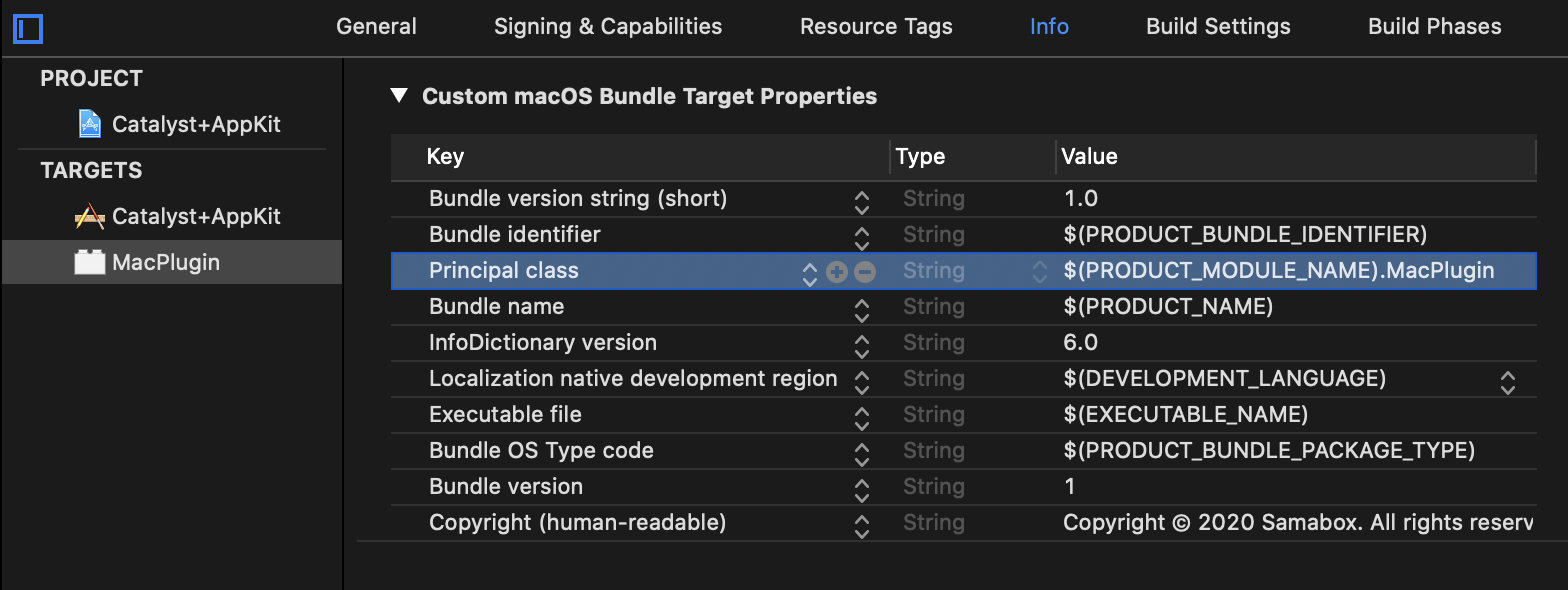1568x590 pixels.
Task: Switch to the General tab
Action: click(x=376, y=27)
